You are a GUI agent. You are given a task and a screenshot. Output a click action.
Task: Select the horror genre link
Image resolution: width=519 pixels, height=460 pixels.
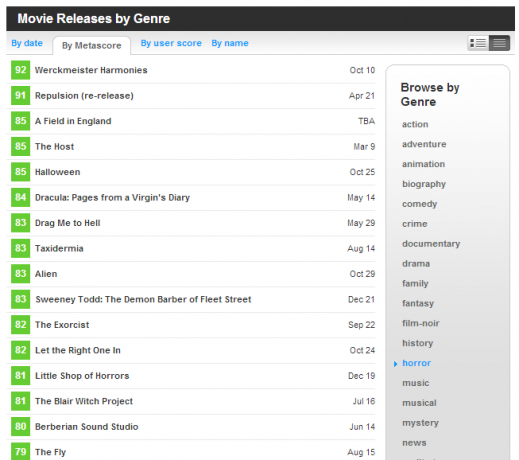point(416,363)
